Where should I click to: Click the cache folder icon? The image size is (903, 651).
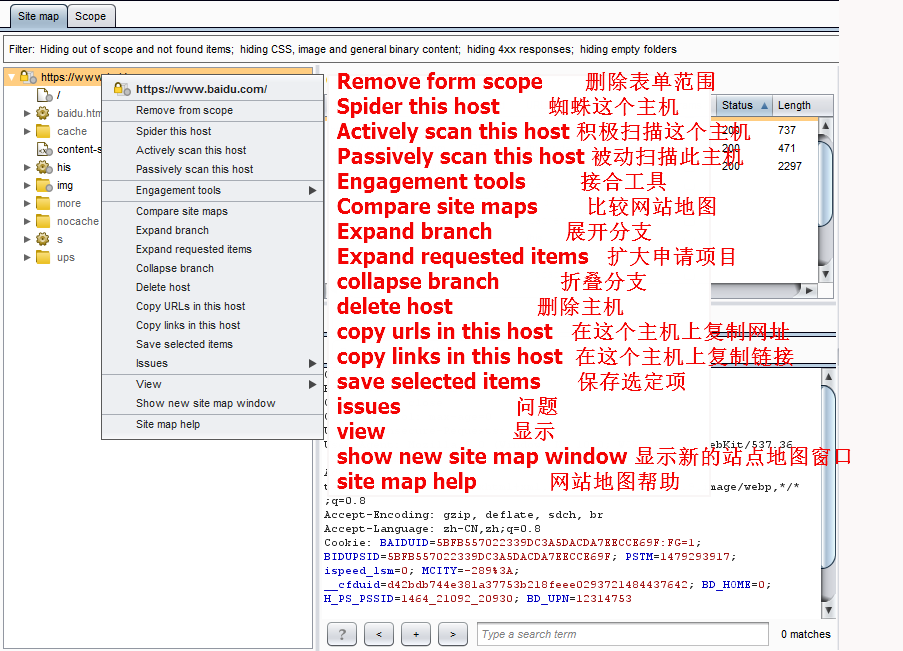click(43, 131)
